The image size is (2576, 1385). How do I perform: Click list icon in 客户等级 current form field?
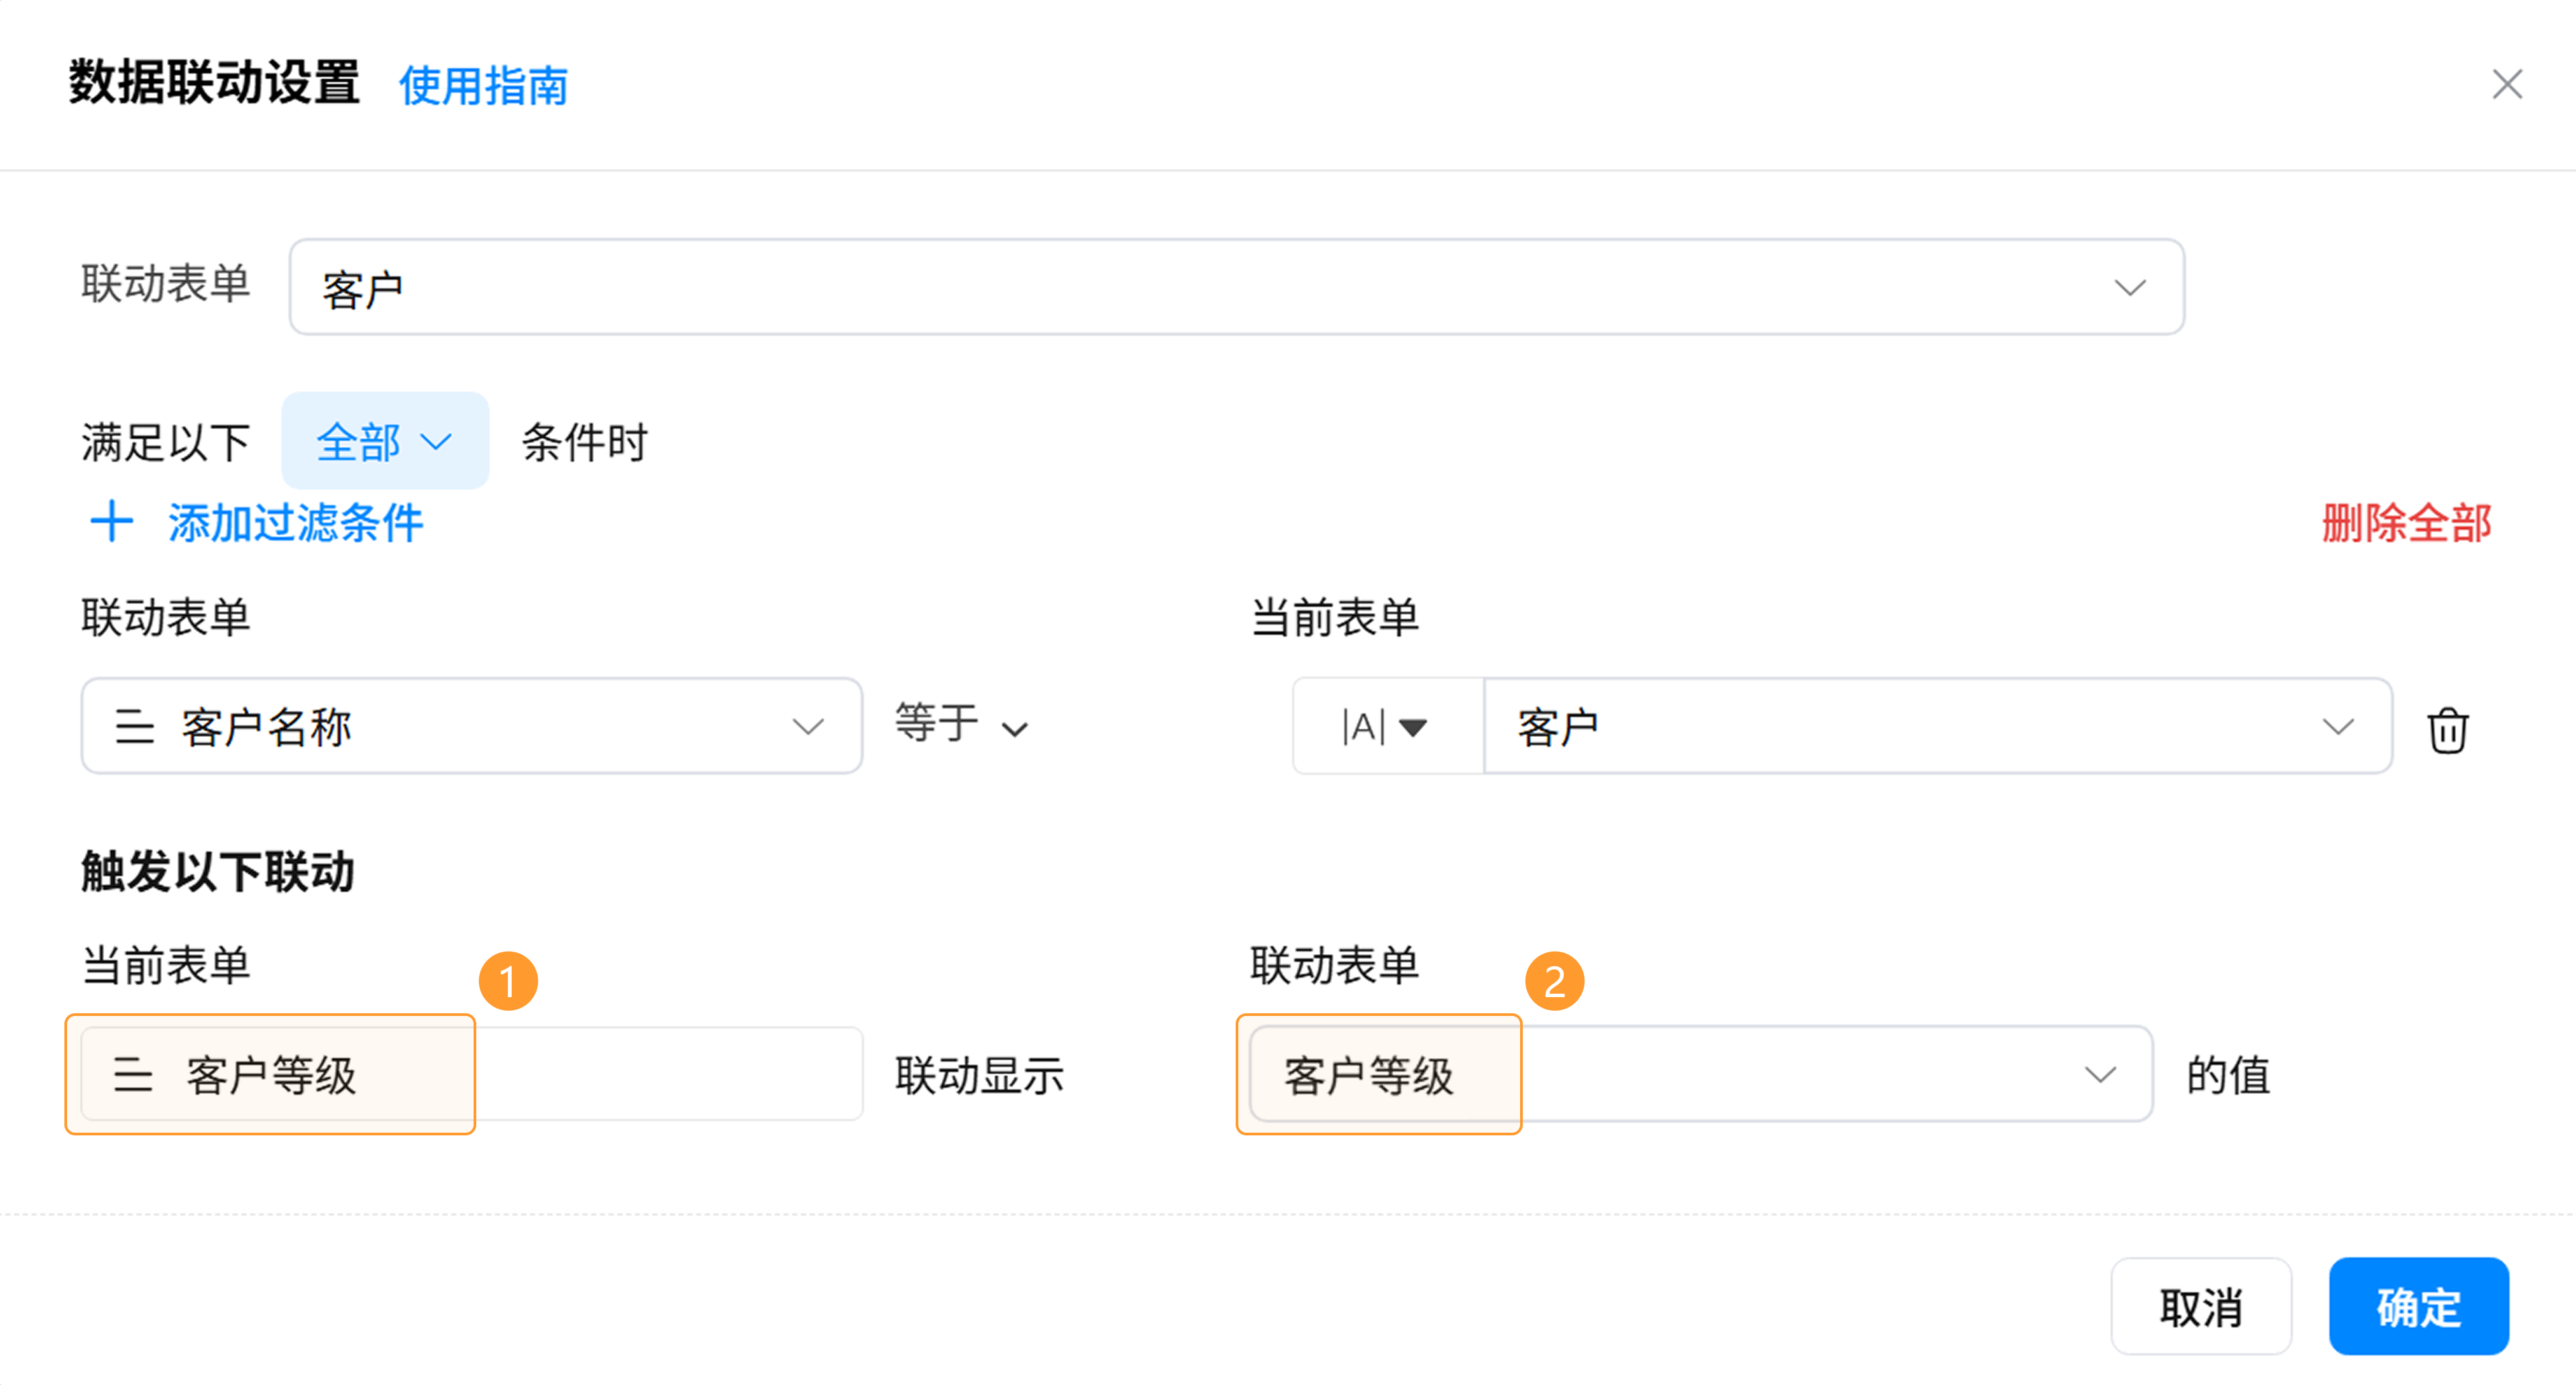coord(133,1075)
